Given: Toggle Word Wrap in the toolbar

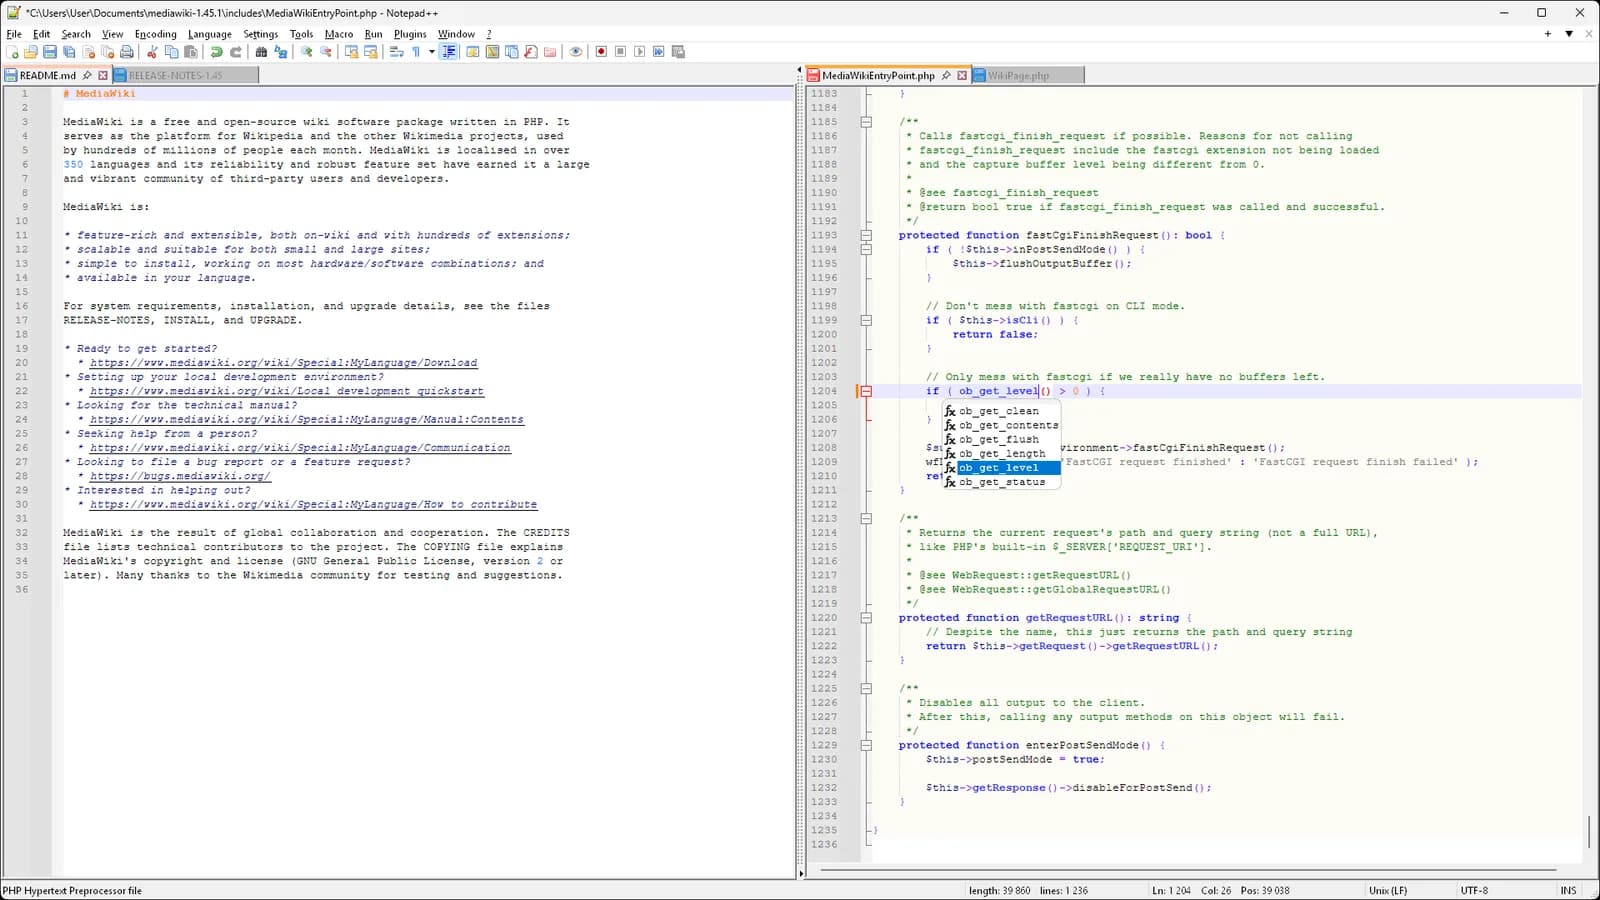Looking at the screenshot, I should (396, 52).
